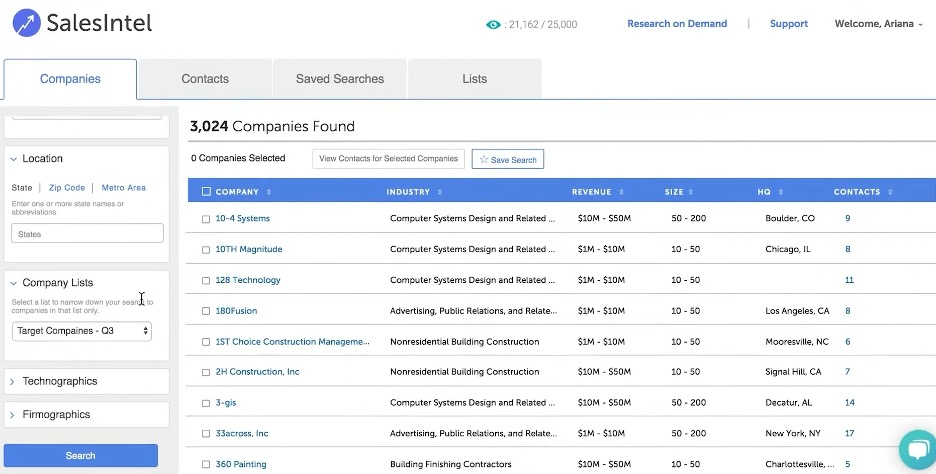Screen dimensions: 936x474
Task: Open the 360 Painting company link
Action: [241, 464]
